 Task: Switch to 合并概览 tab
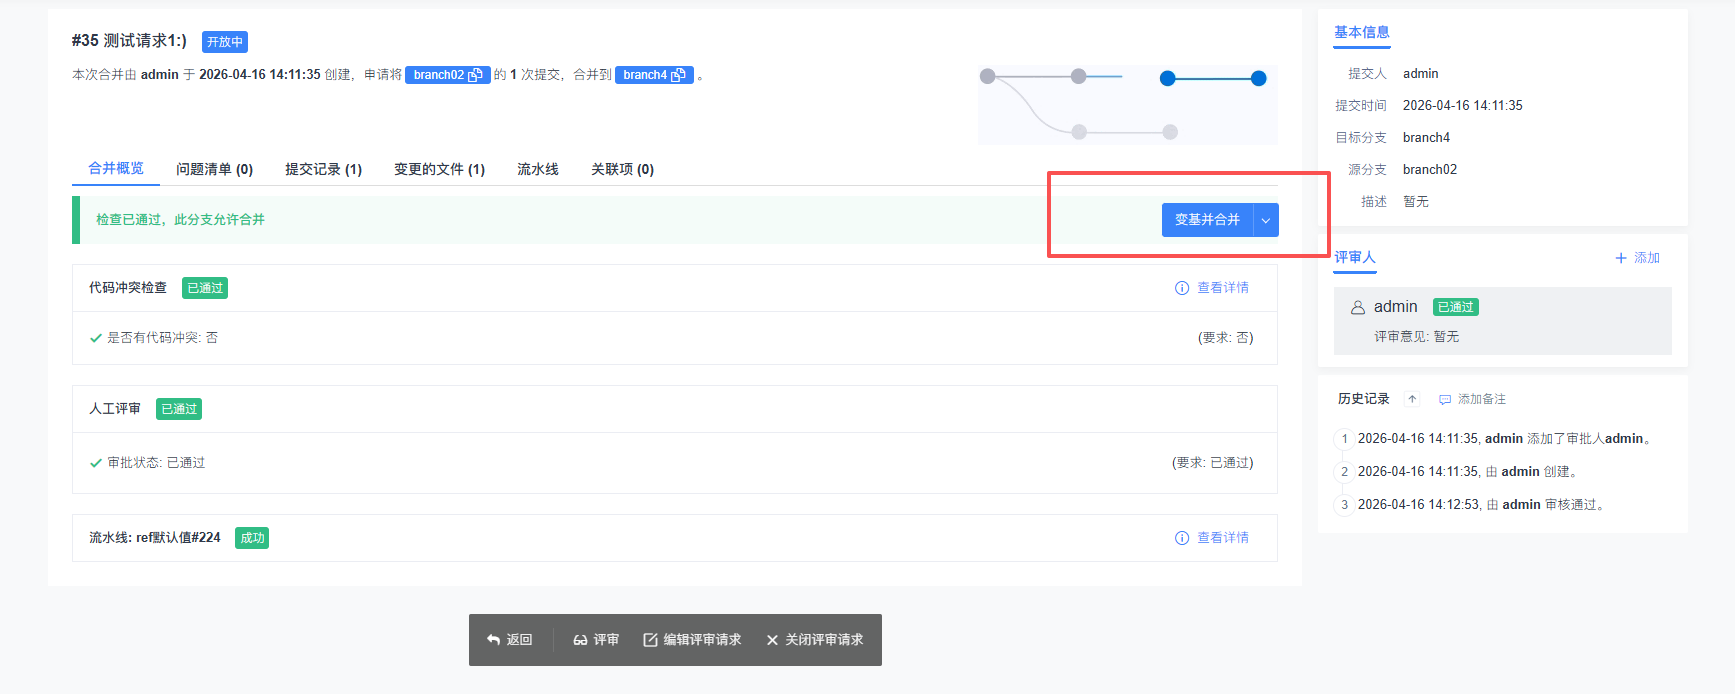pyautogui.click(x=116, y=168)
